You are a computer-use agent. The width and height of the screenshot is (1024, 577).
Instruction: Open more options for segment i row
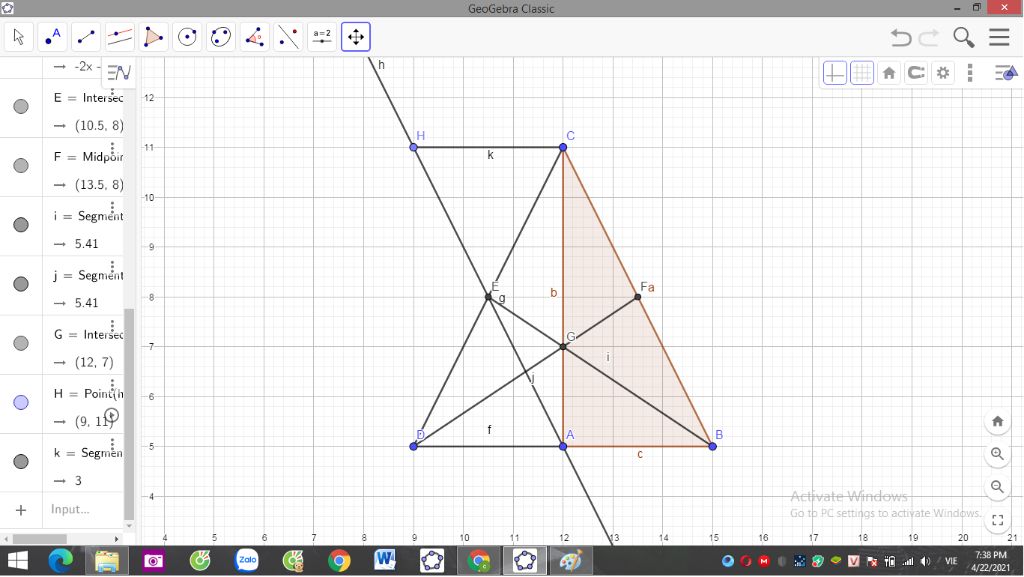[x=112, y=208]
